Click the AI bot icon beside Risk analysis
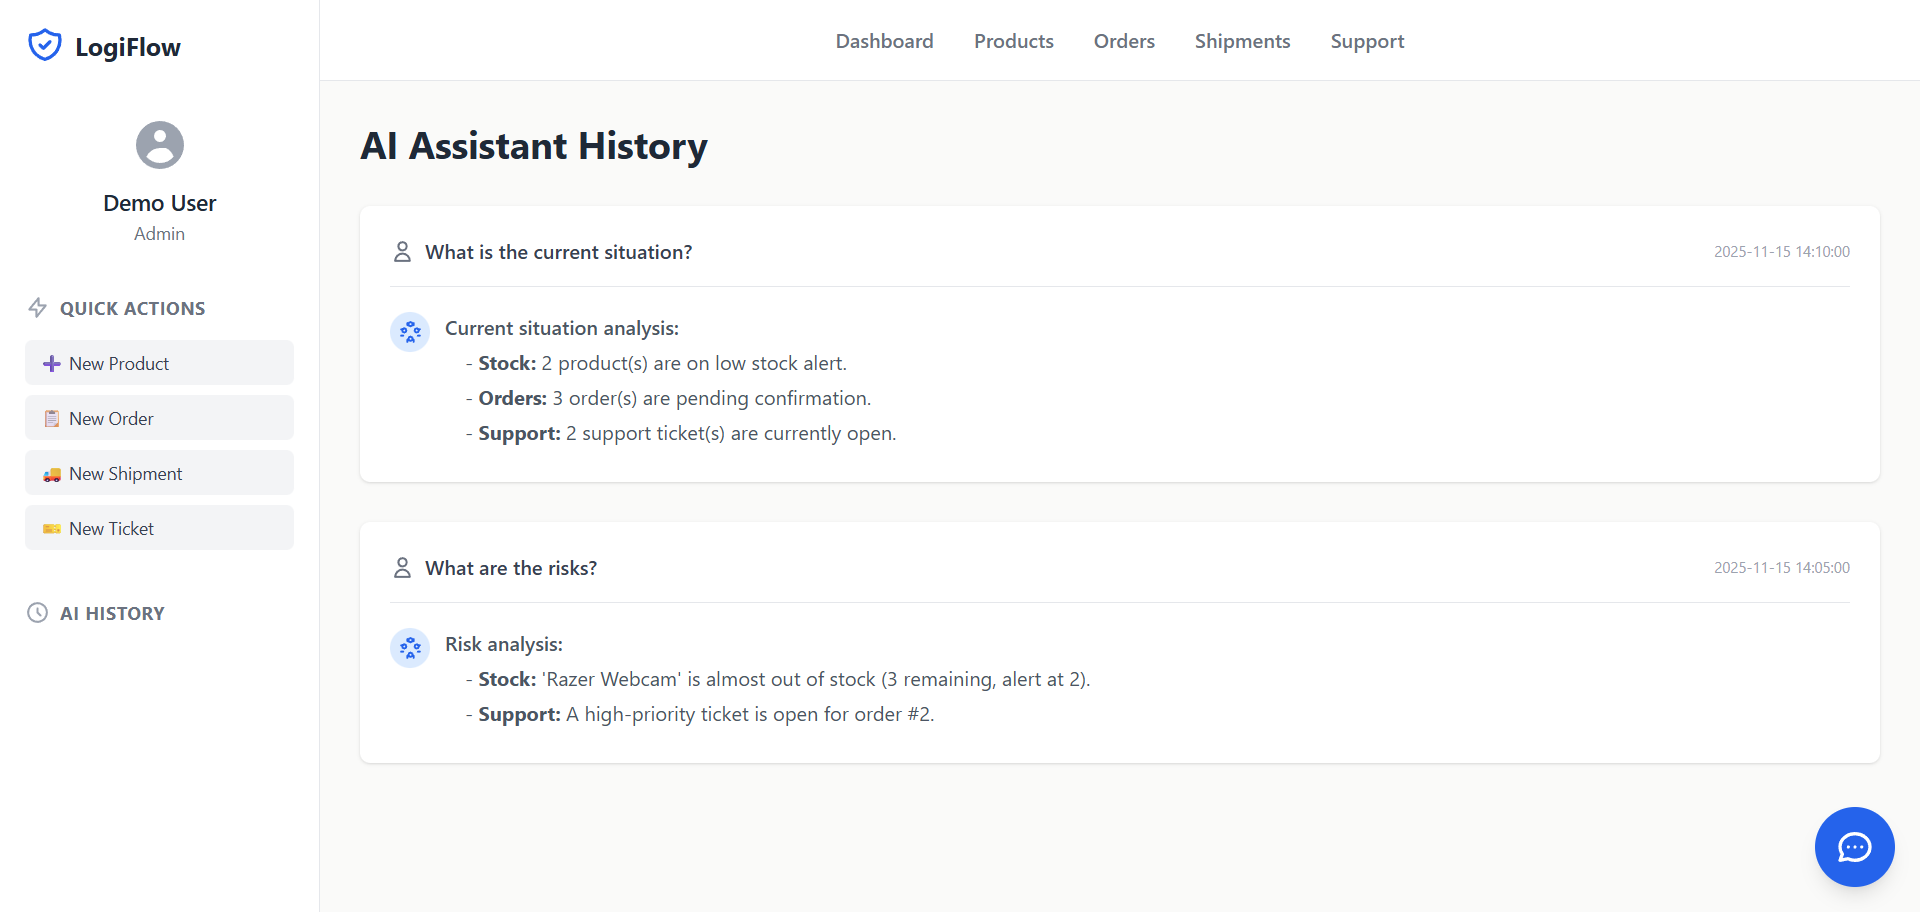The image size is (1920, 912). pyautogui.click(x=410, y=648)
